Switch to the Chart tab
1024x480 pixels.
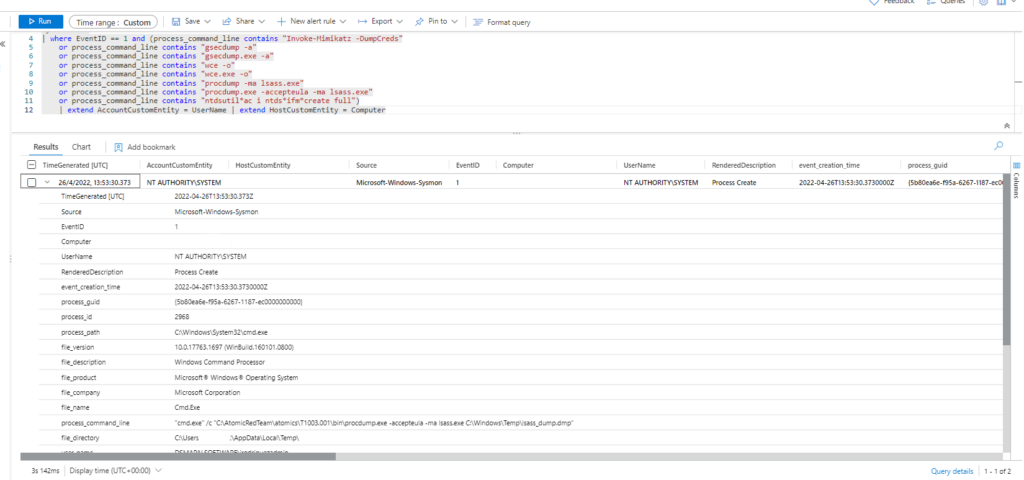[81, 146]
